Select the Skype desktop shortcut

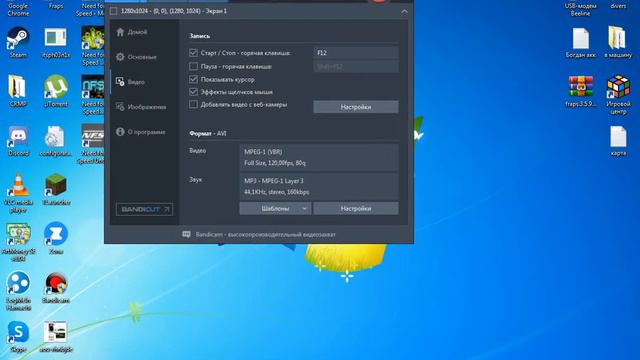click(18, 337)
